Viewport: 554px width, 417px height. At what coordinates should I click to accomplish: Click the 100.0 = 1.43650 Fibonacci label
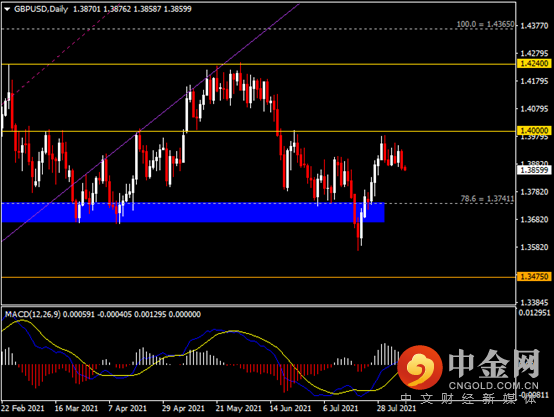click(485, 24)
